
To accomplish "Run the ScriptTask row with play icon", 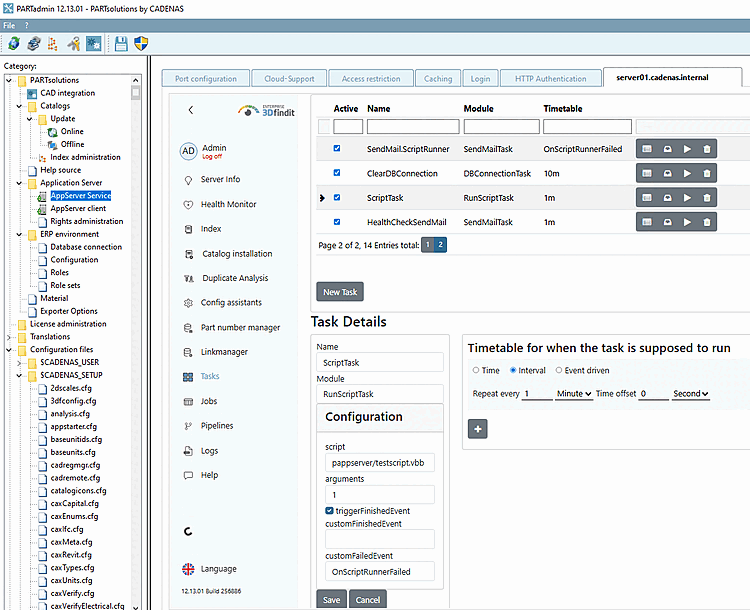I will [x=687, y=198].
